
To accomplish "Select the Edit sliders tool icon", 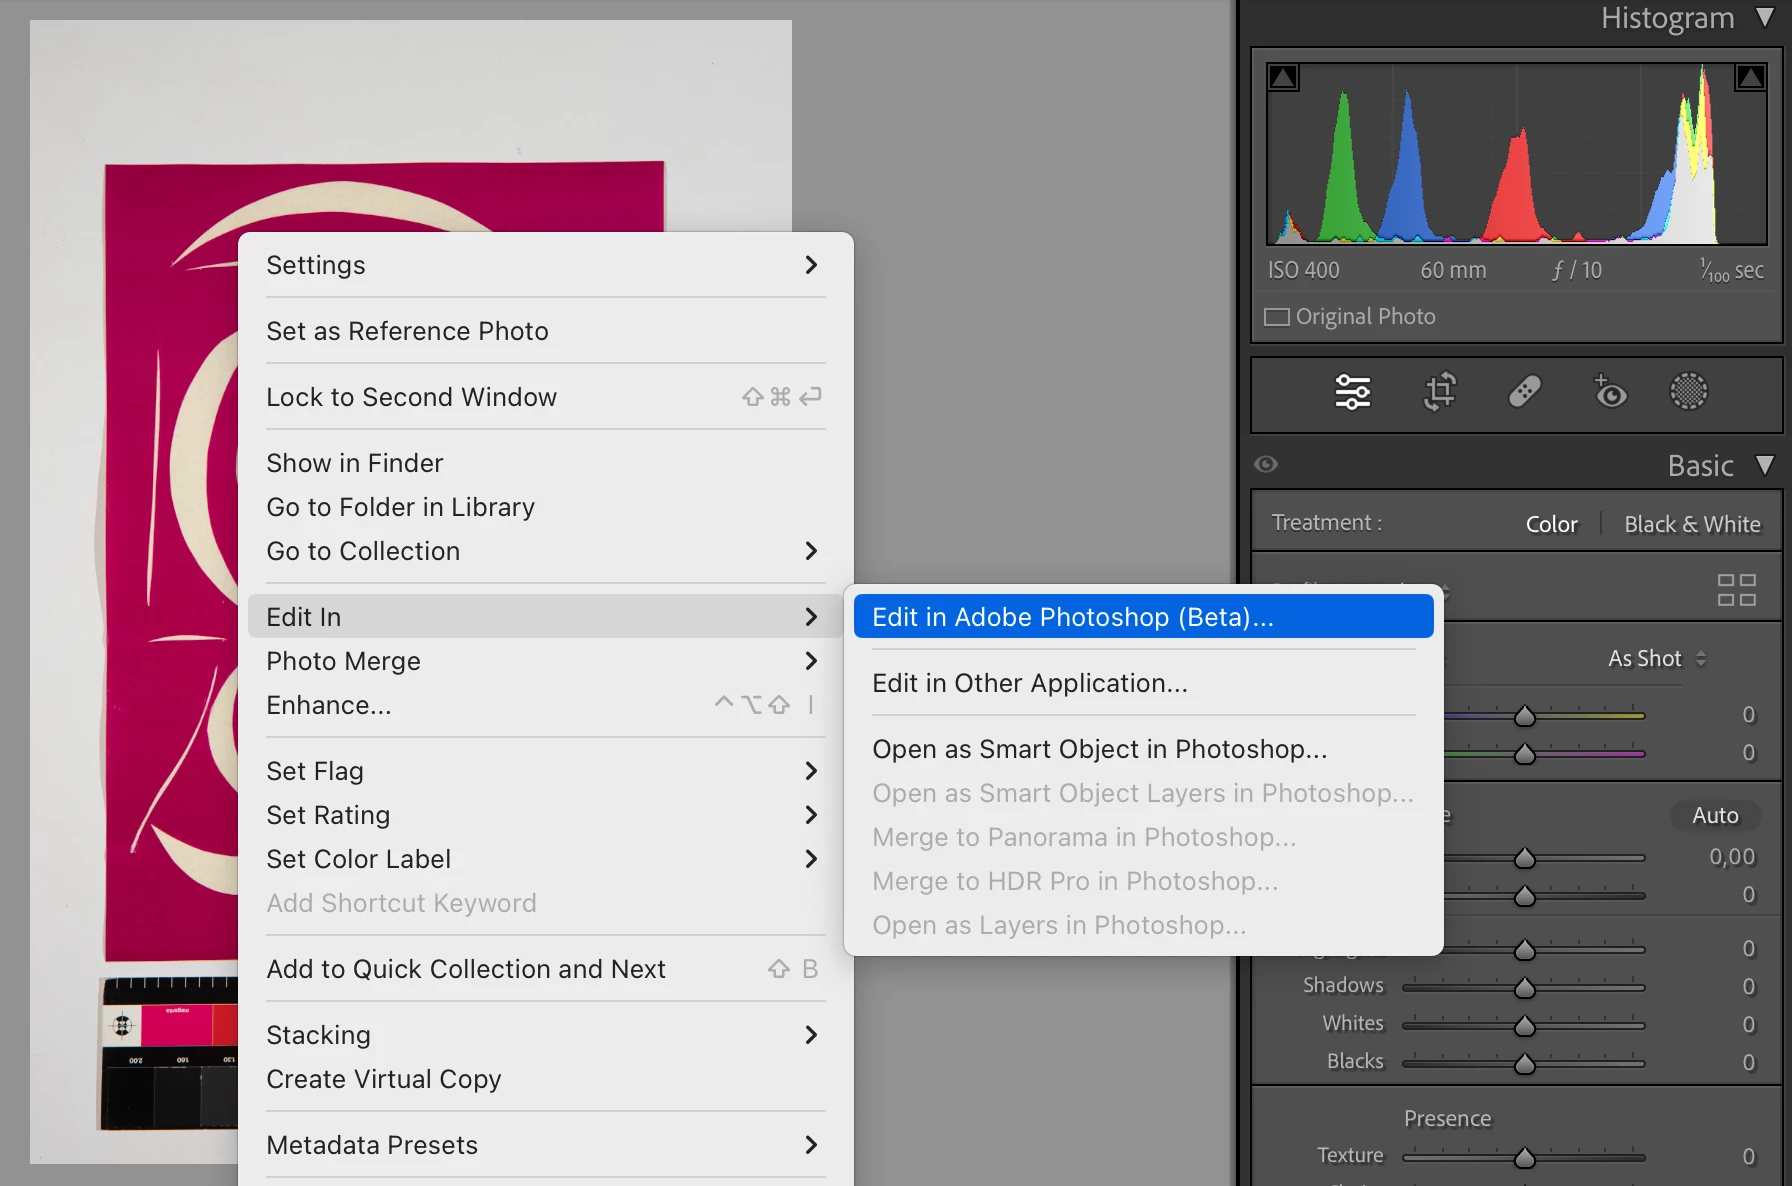I will [1353, 392].
